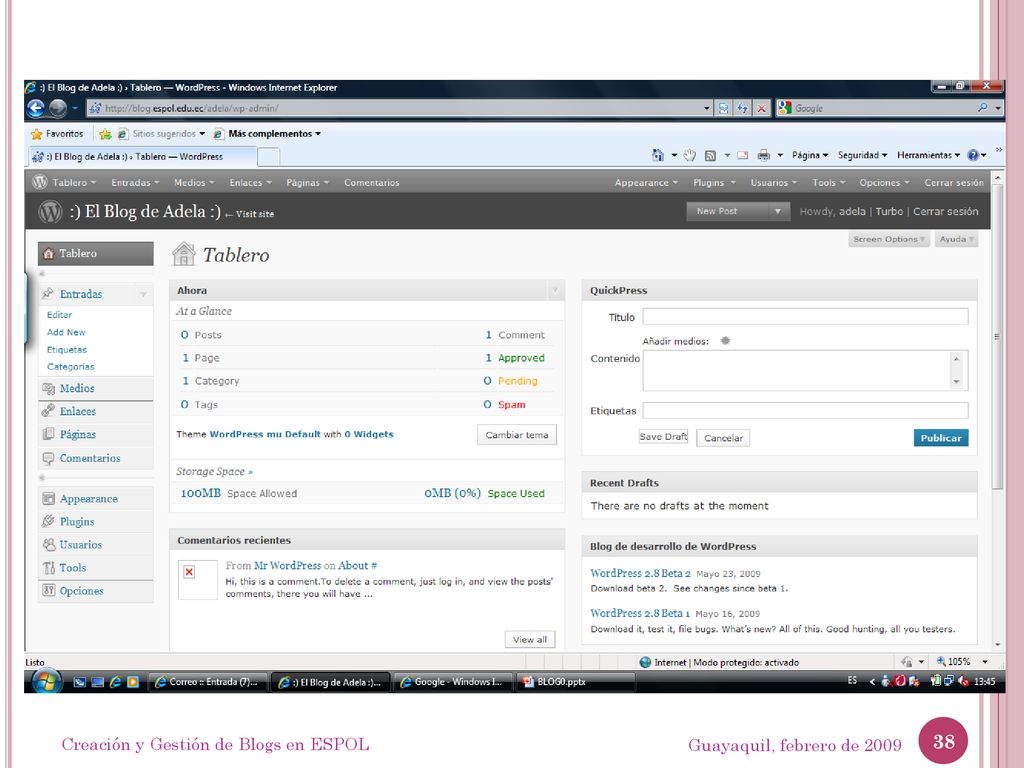Click the Print icon in command bar
The image size is (1024, 768).
763,155
